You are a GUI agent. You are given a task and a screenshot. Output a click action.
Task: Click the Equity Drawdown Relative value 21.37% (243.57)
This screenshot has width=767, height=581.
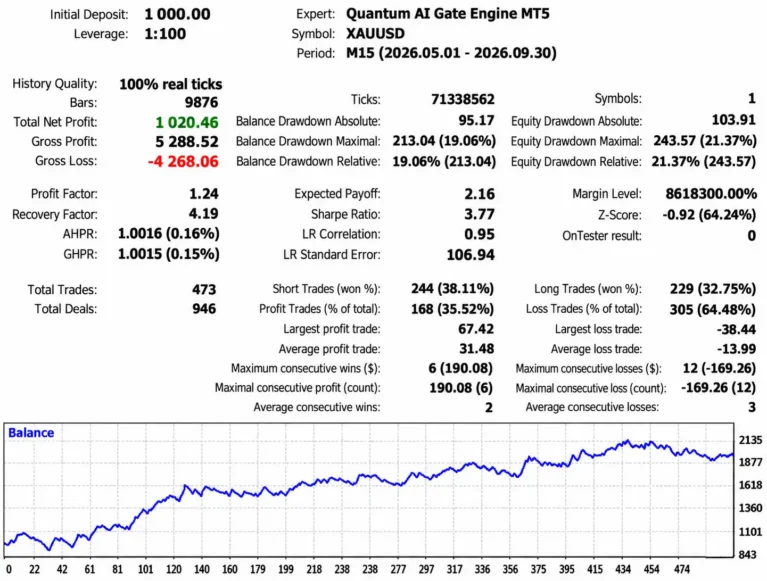click(x=703, y=161)
